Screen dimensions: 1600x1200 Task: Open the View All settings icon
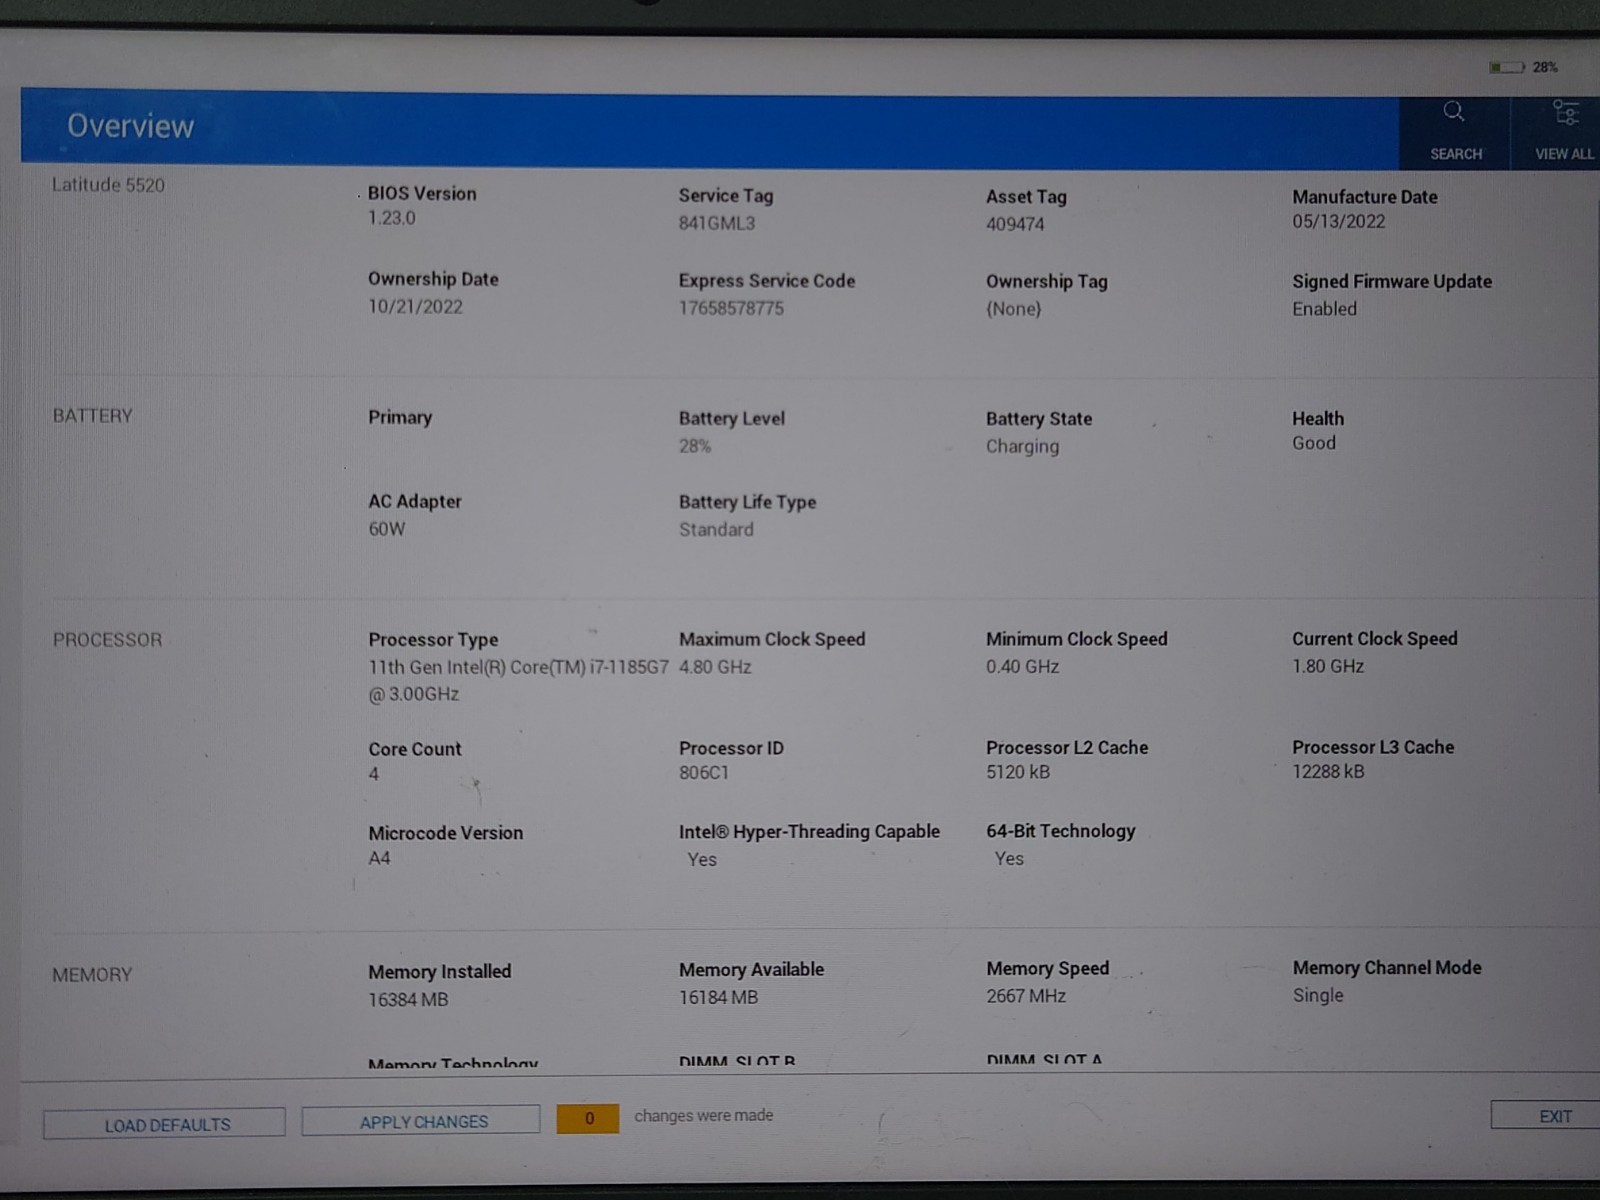click(1564, 131)
